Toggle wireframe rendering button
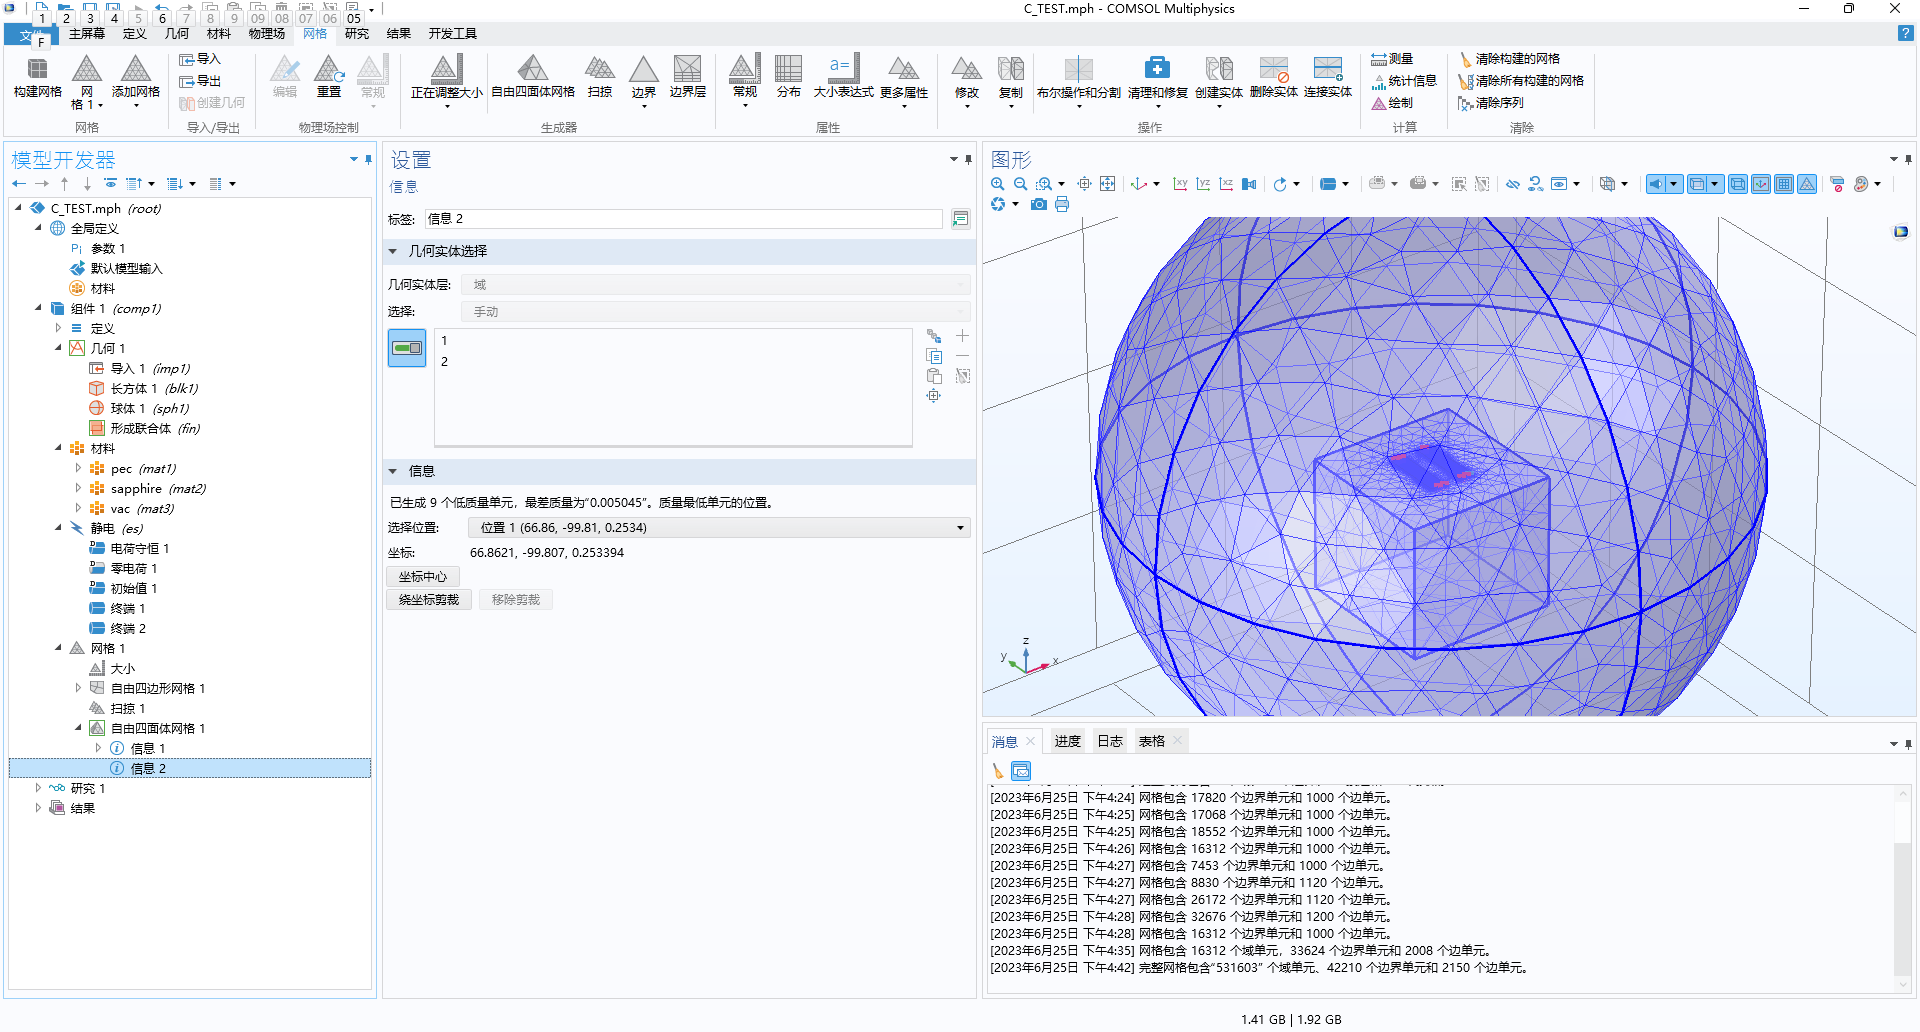This screenshot has width=1920, height=1032. coord(1738,184)
